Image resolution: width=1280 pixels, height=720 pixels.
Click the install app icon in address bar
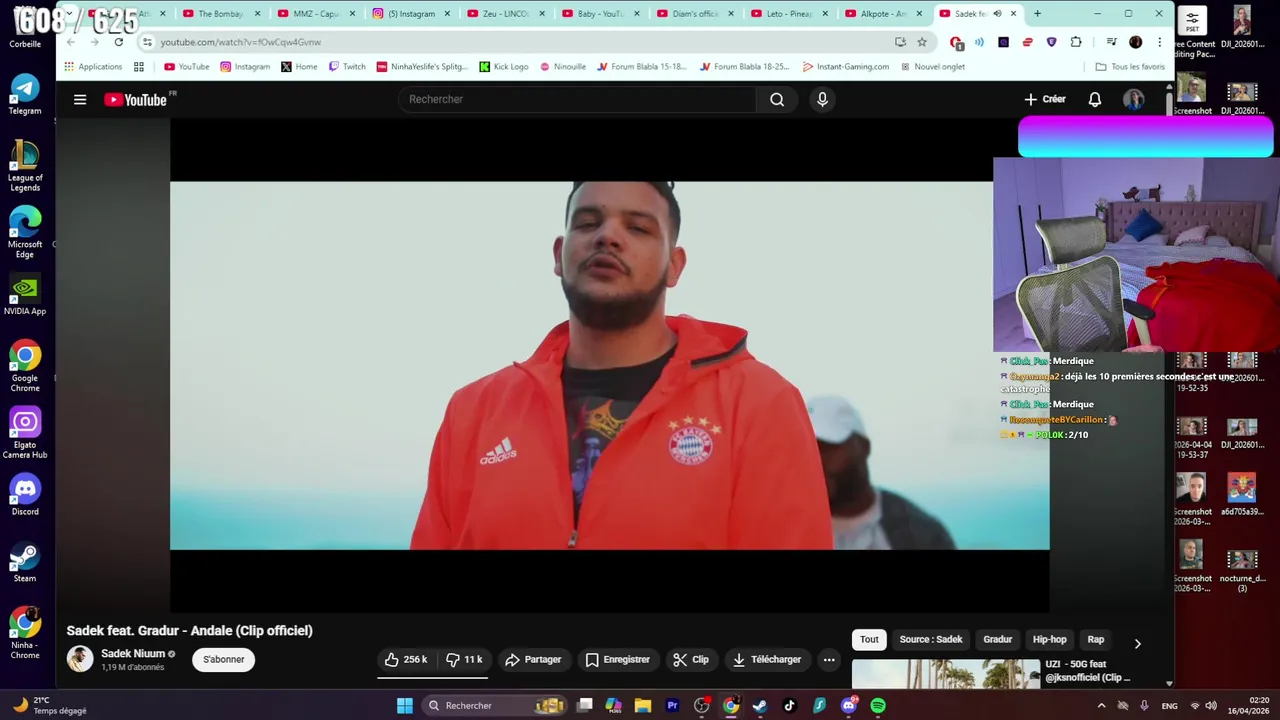(x=900, y=42)
